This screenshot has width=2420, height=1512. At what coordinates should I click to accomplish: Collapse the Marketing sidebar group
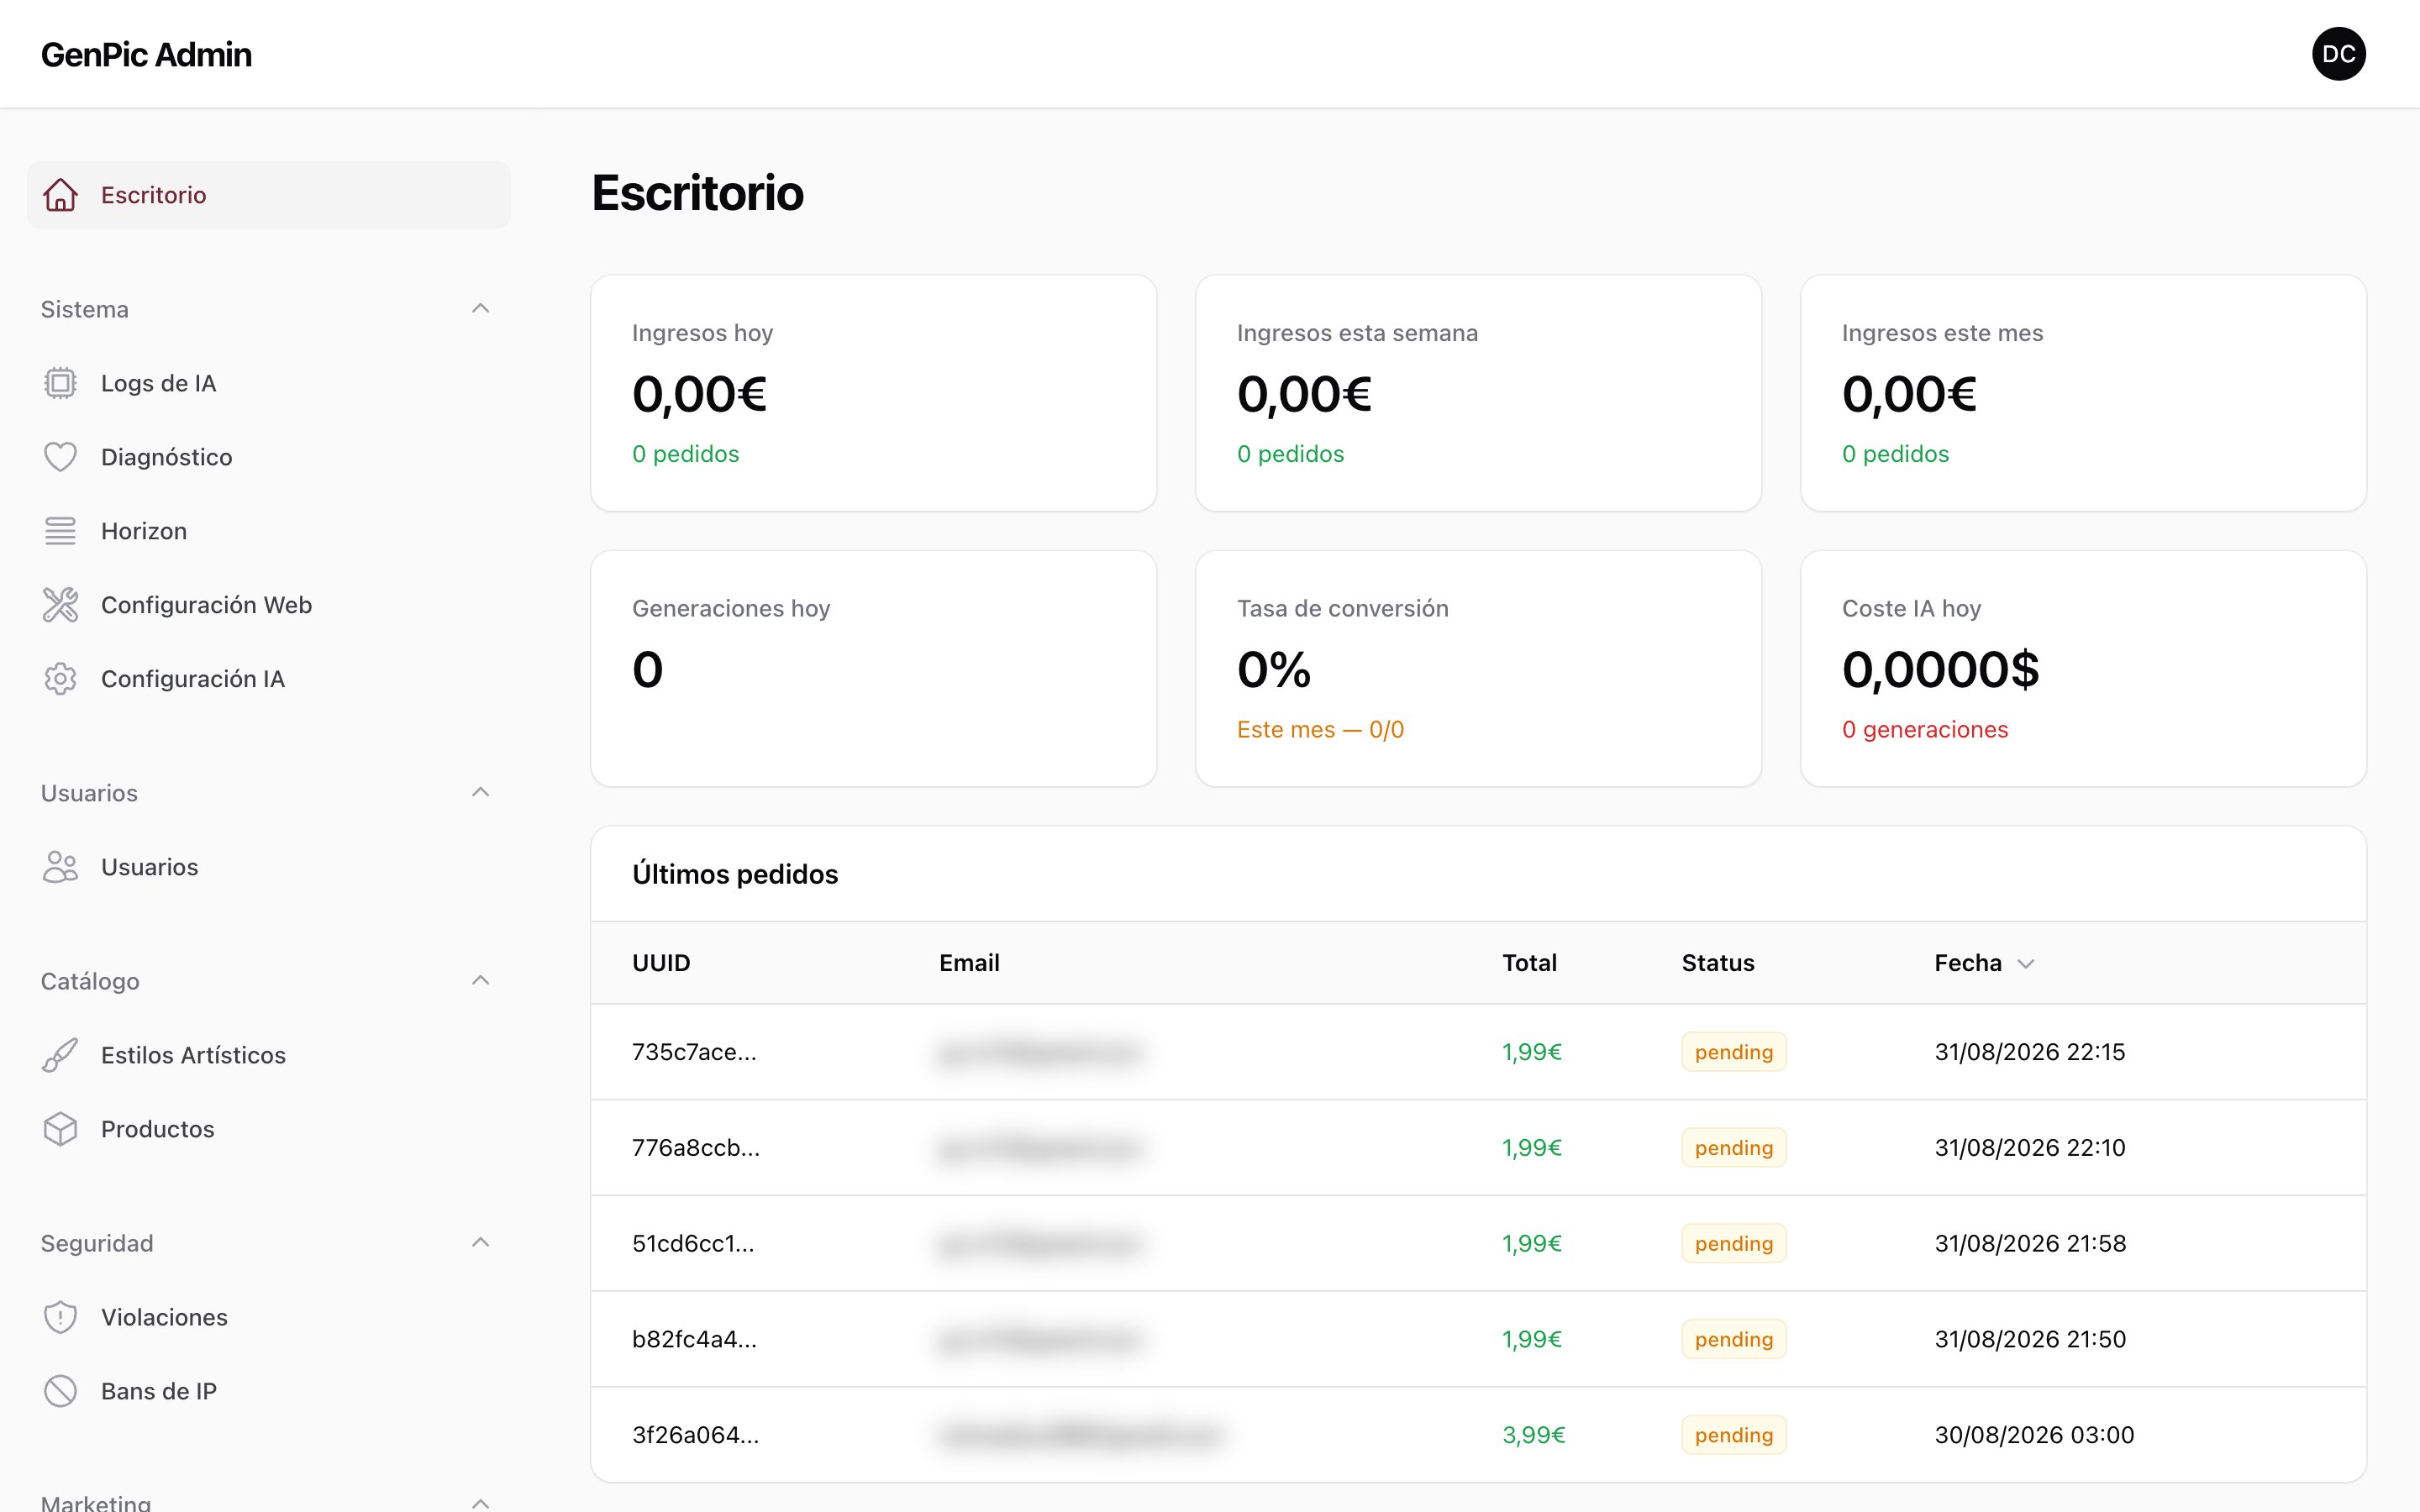click(x=480, y=1502)
